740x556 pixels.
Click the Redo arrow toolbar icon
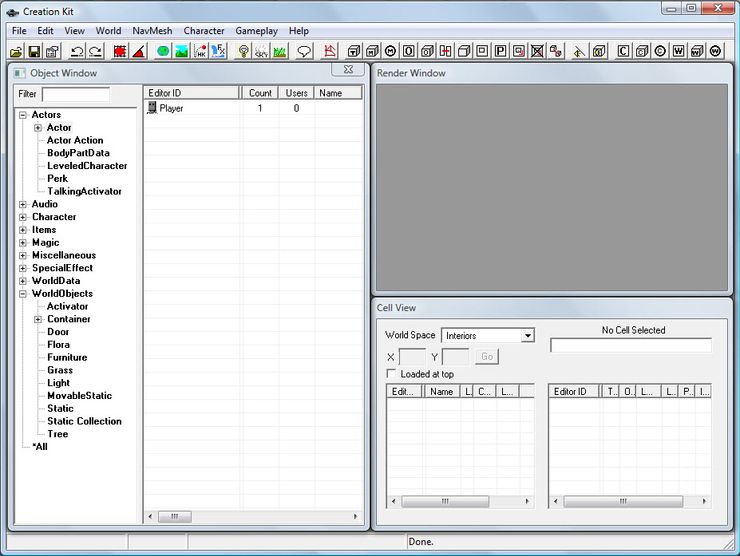[x=95, y=51]
